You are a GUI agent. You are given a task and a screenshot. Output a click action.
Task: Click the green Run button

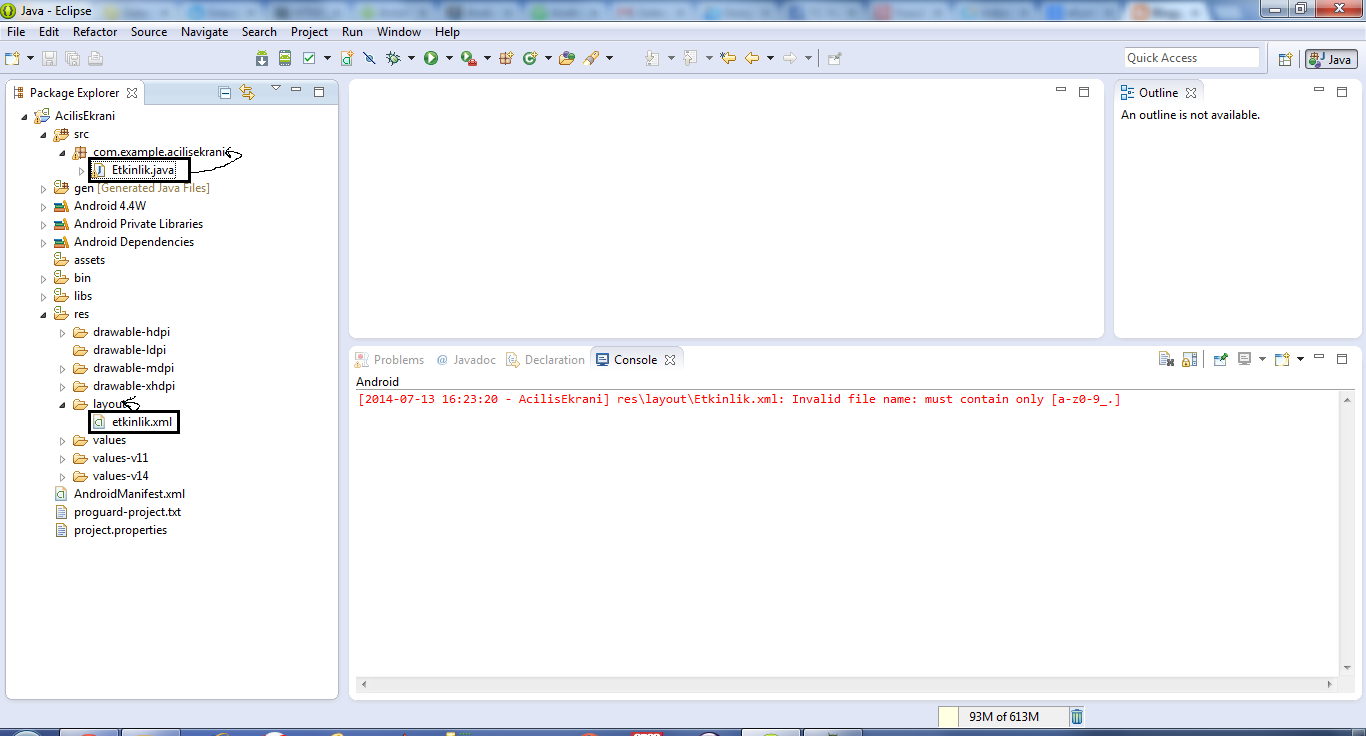(431, 58)
